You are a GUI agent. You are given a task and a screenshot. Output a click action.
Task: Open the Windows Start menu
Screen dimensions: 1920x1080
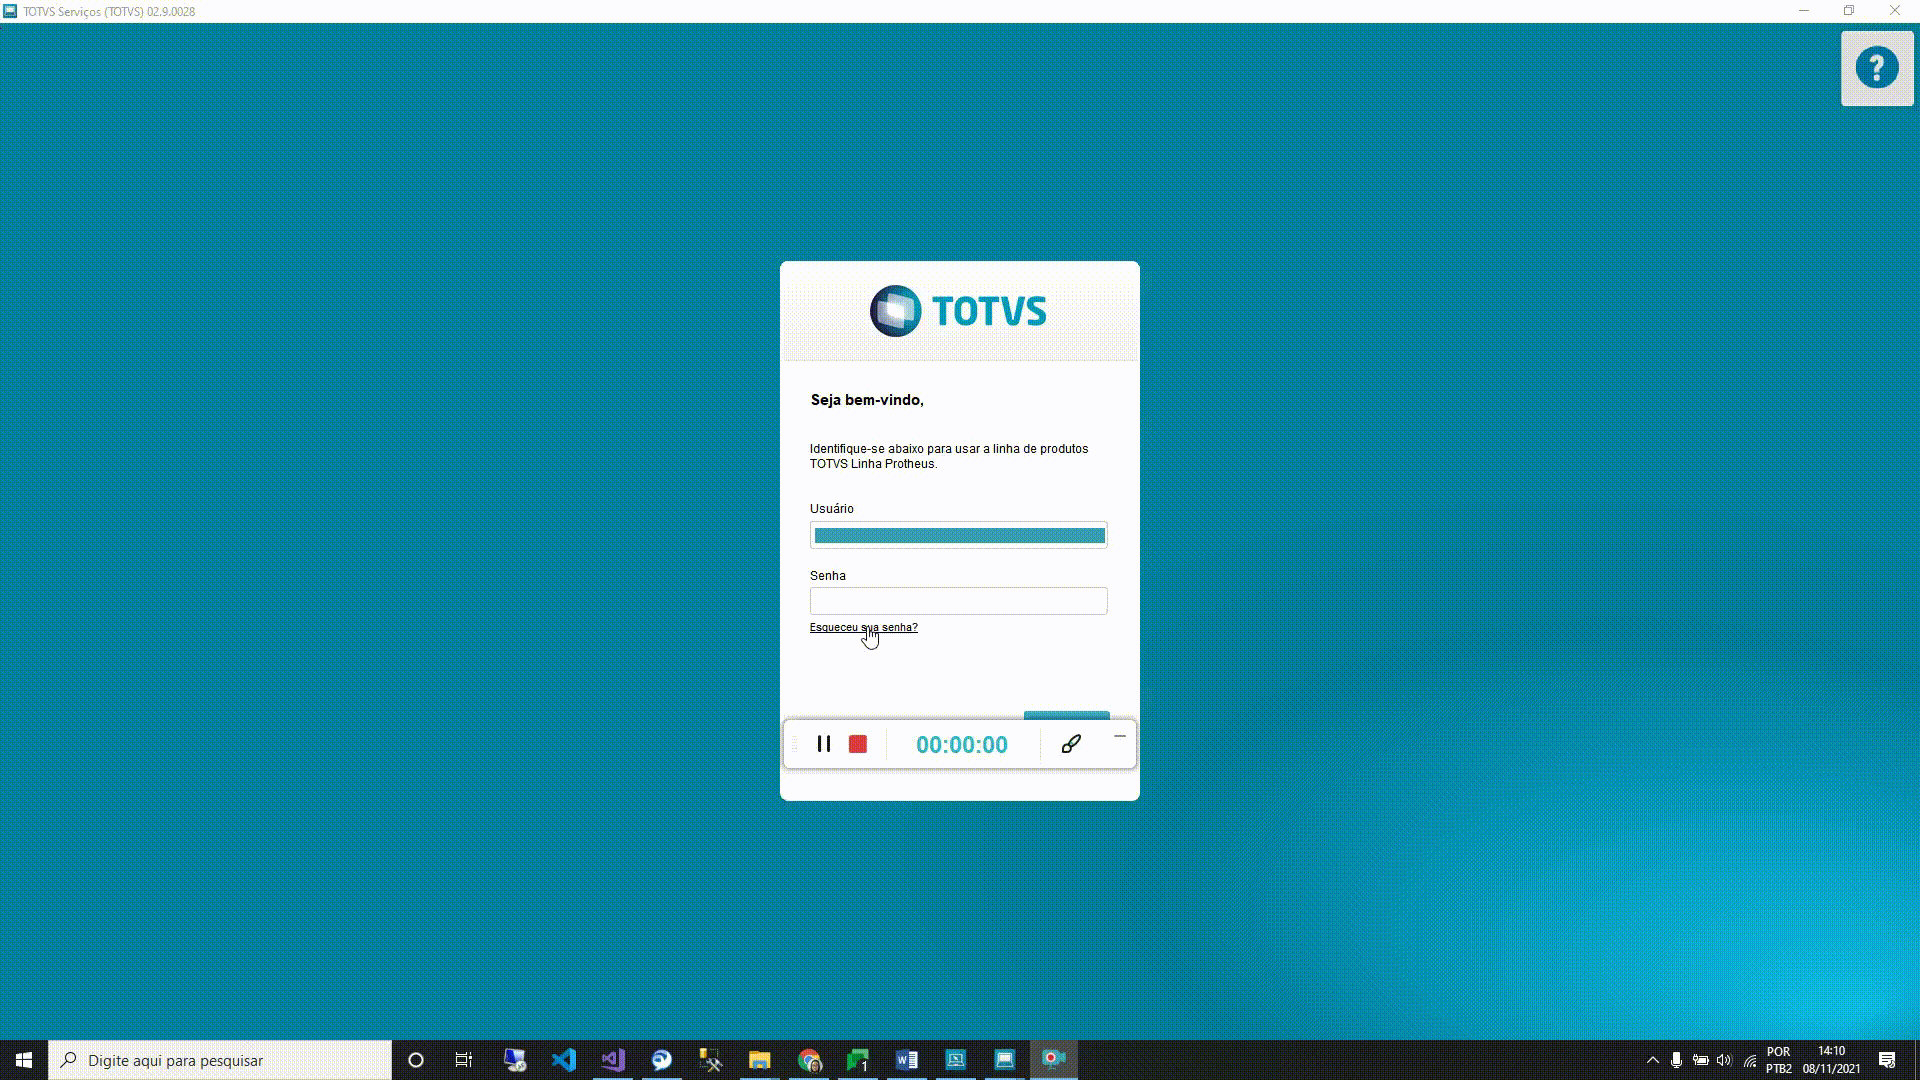point(24,1060)
